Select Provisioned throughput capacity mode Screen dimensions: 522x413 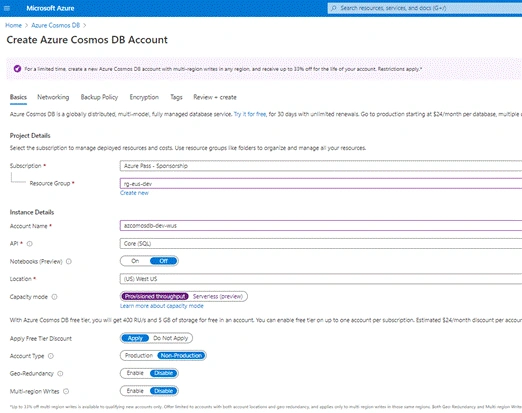point(155,296)
